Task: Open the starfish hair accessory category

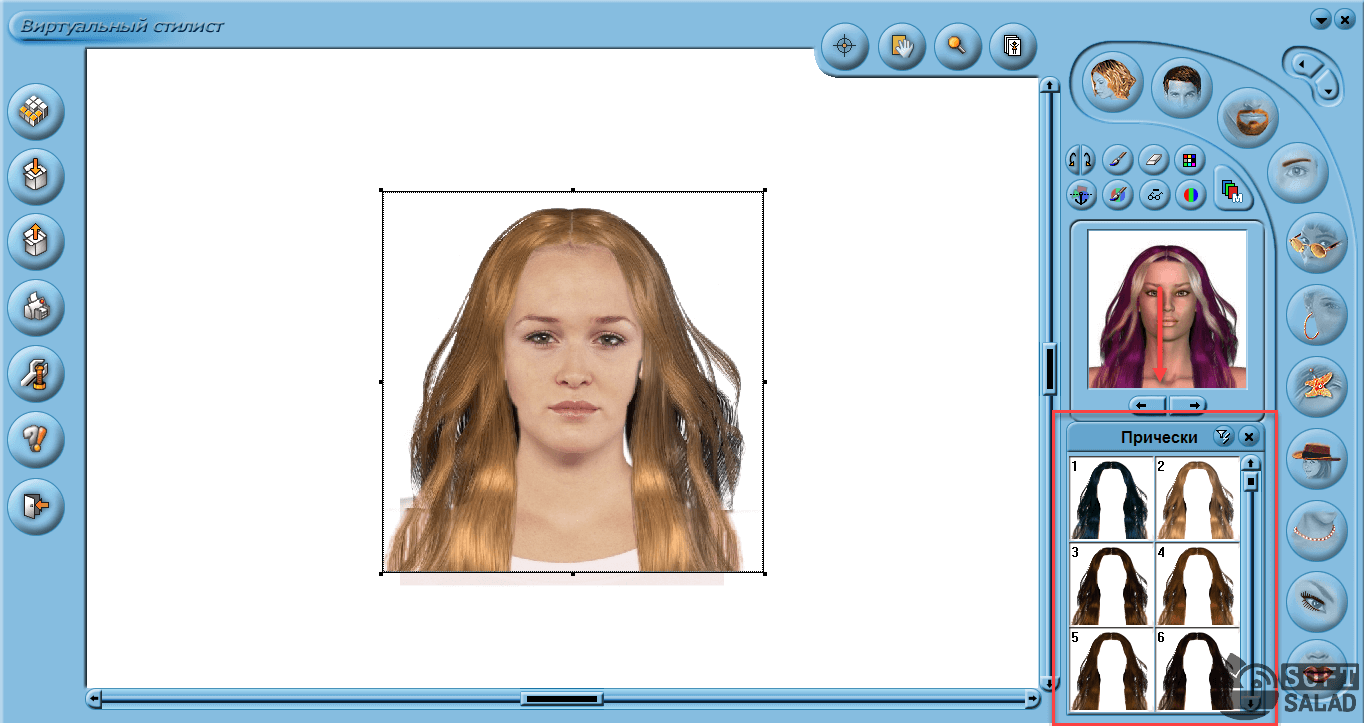Action: 1316,388
